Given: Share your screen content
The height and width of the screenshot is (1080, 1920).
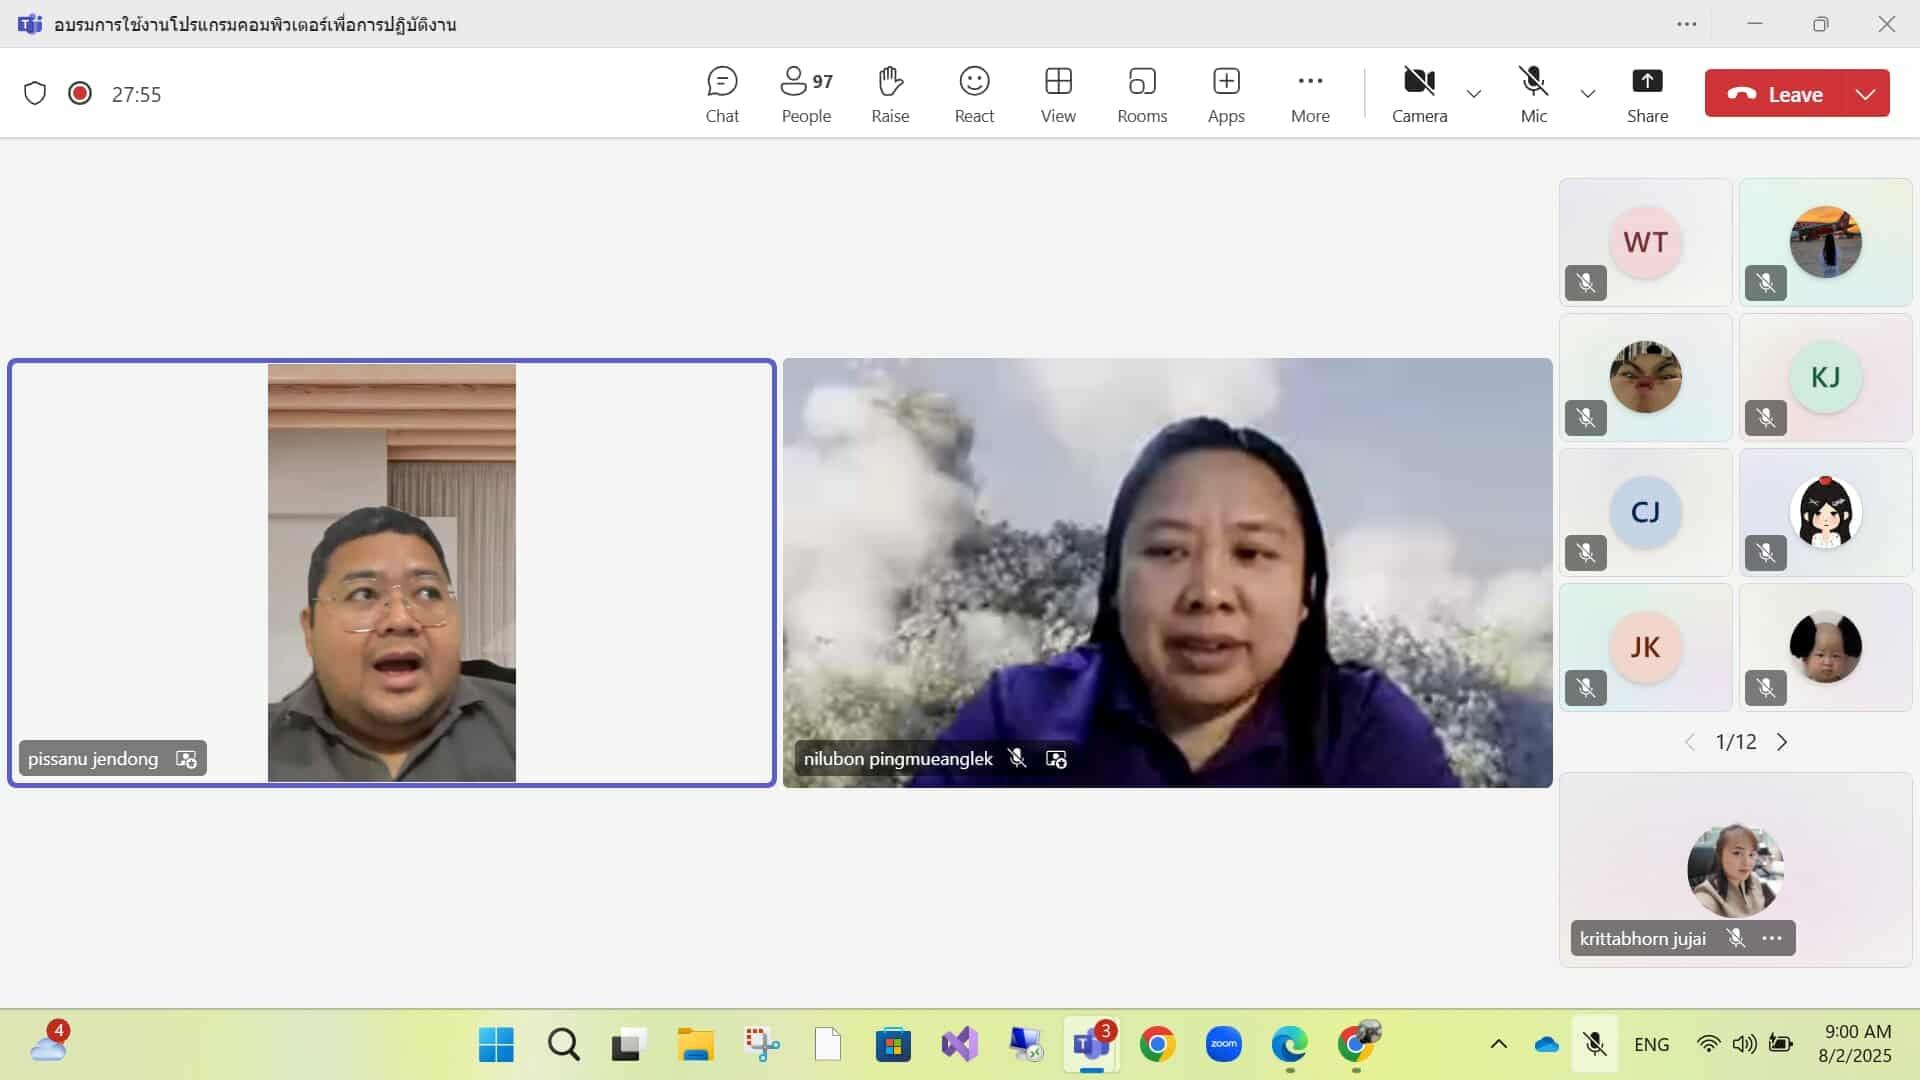Looking at the screenshot, I should 1647,94.
